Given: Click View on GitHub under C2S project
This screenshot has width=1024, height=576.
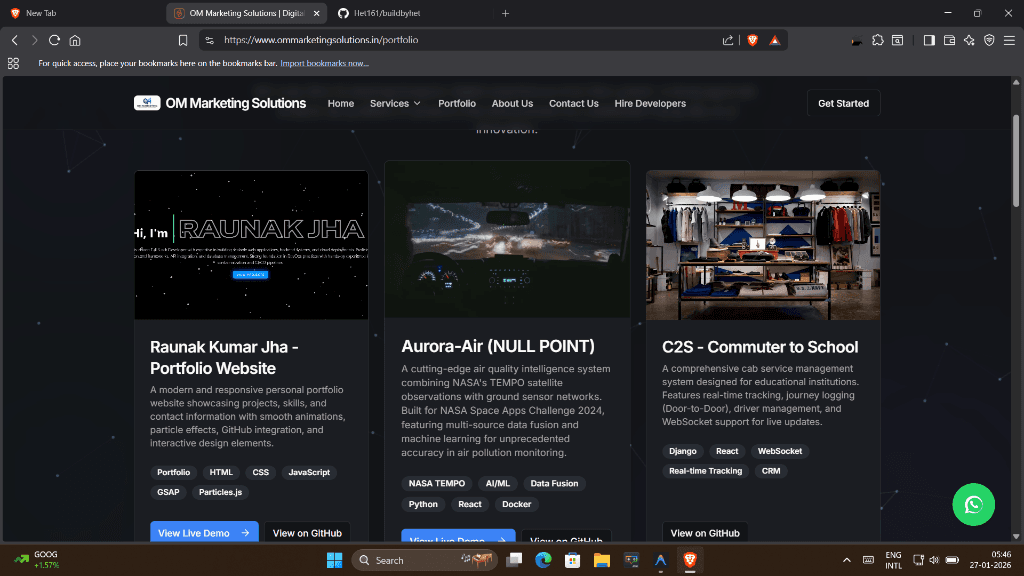Looking at the screenshot, I should [x=704, y=533].
